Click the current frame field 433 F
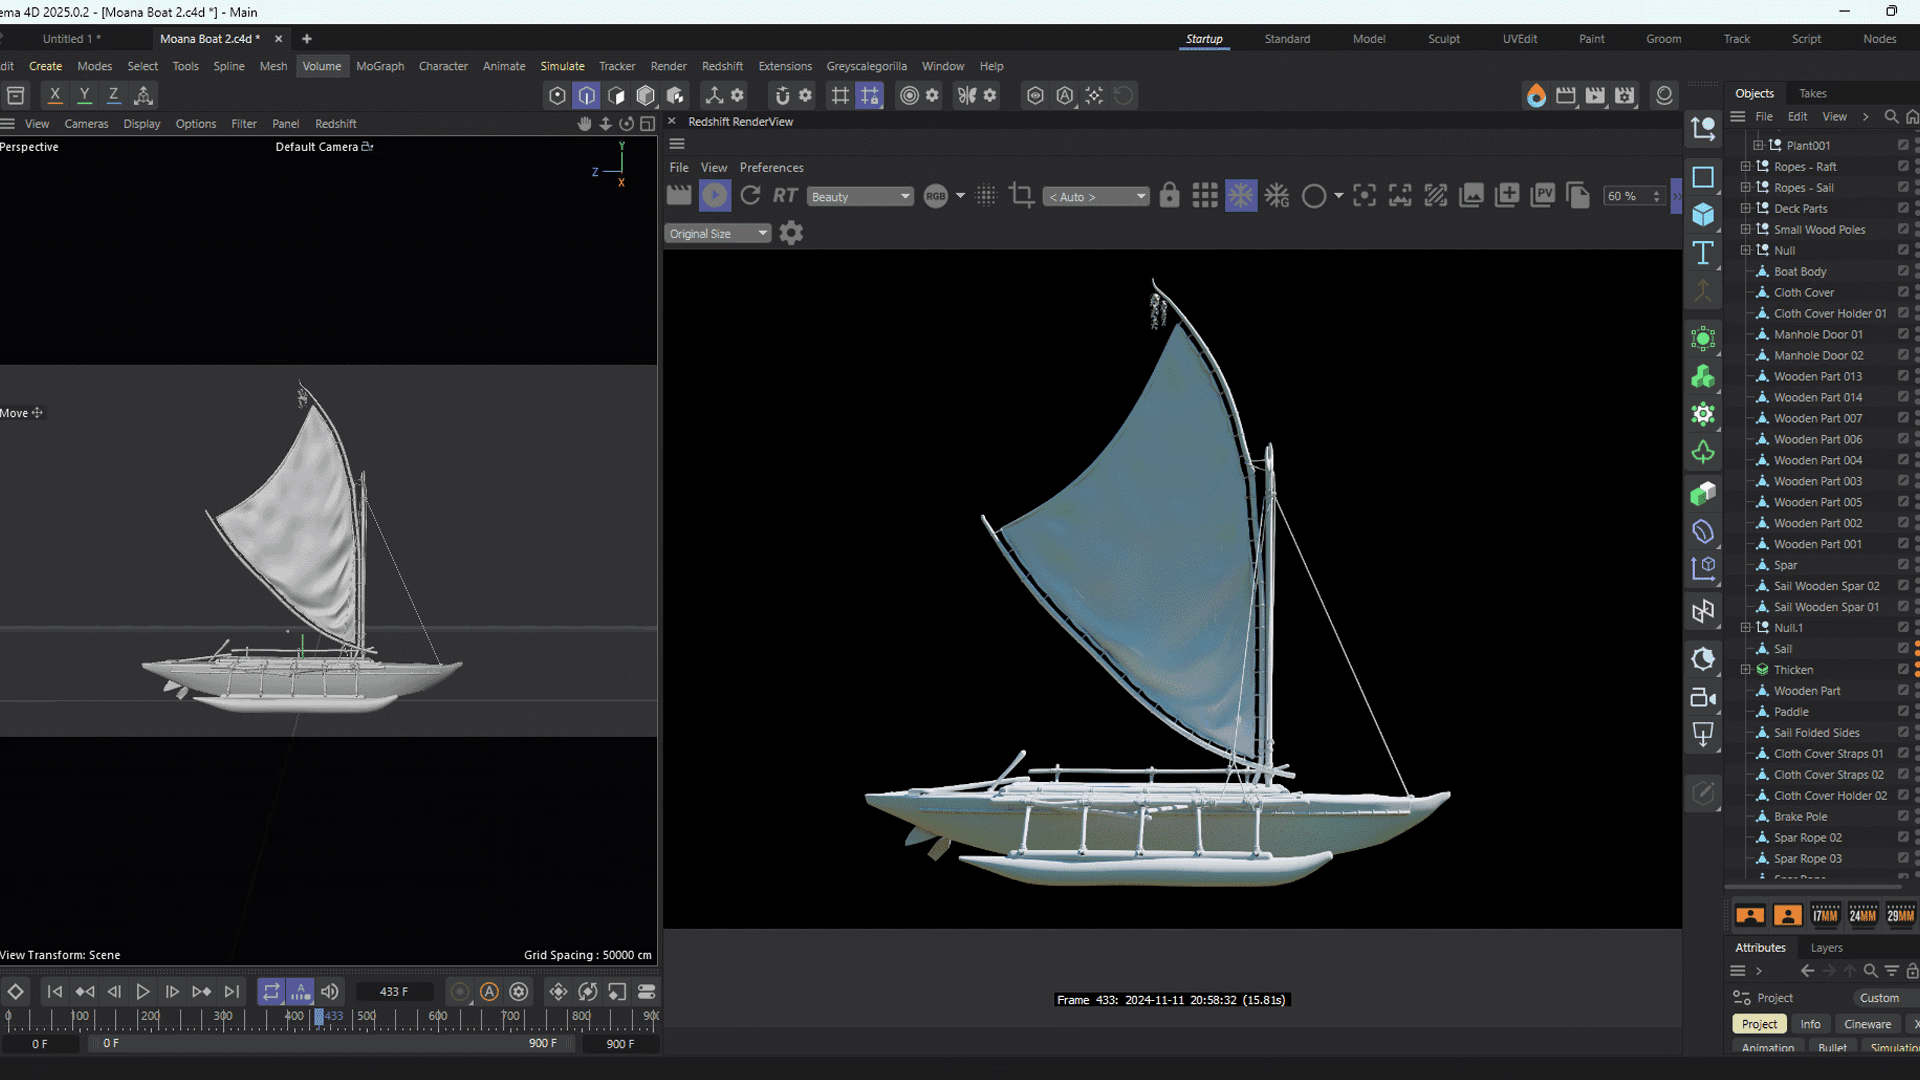 (394, 992)
